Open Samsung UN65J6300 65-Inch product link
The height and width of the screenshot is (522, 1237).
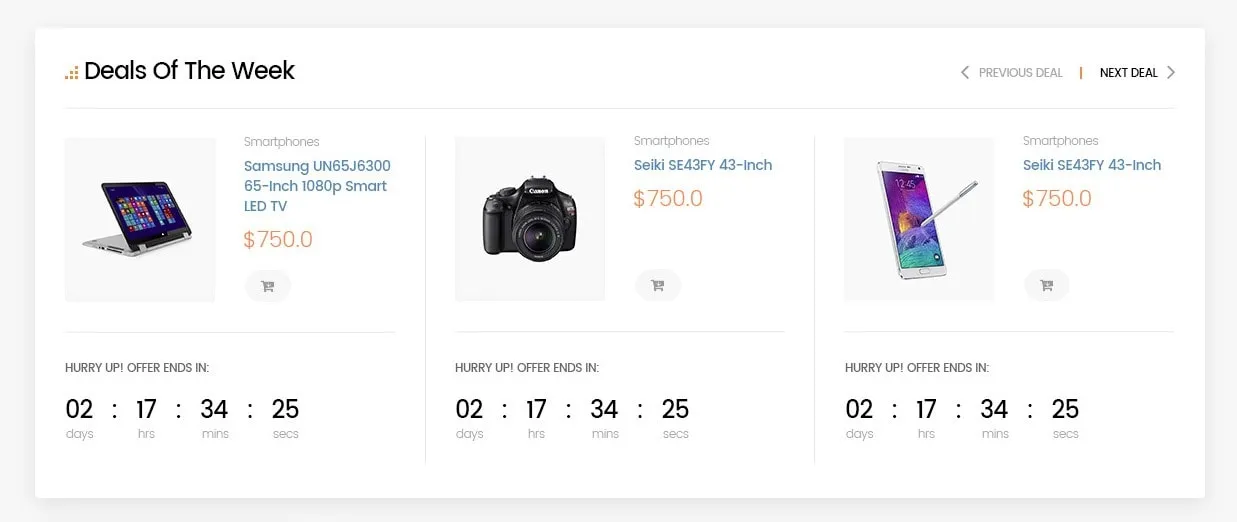[318, 186]
